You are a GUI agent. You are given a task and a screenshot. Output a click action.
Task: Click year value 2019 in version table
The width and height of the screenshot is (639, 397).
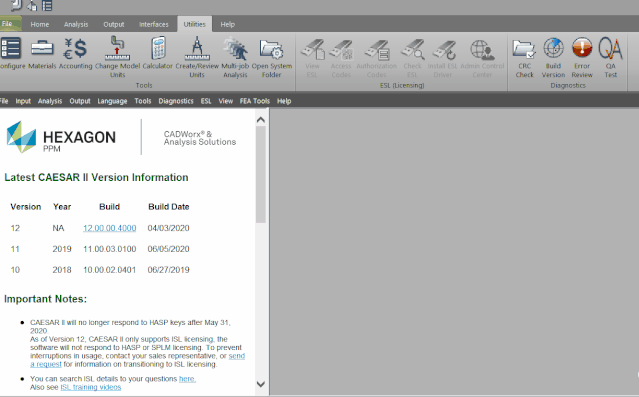(x=62, y=249)
